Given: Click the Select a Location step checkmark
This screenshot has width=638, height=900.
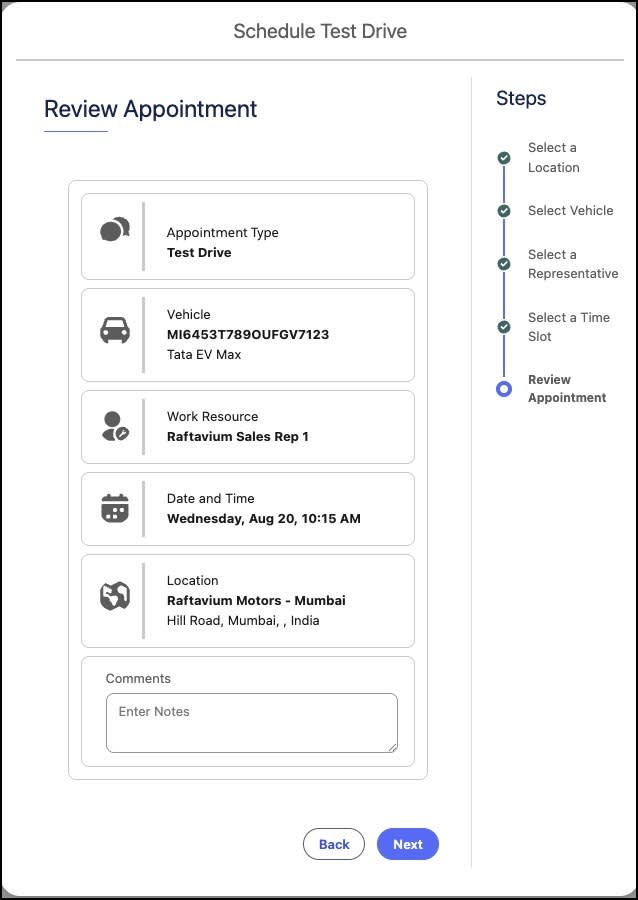Looking at the screenshot, I should [504, 158].
